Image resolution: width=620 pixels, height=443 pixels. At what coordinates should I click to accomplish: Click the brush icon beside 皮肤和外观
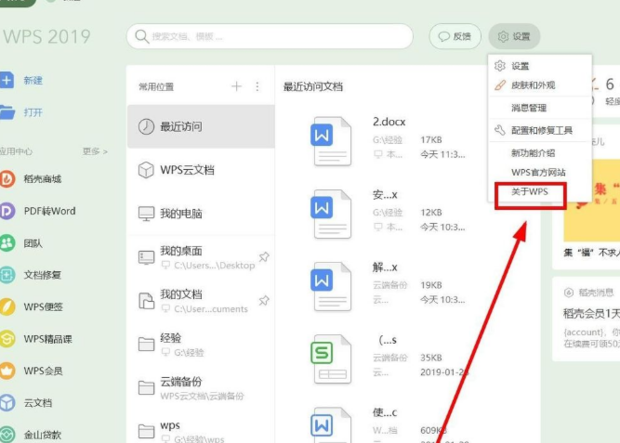coord(500,85)
